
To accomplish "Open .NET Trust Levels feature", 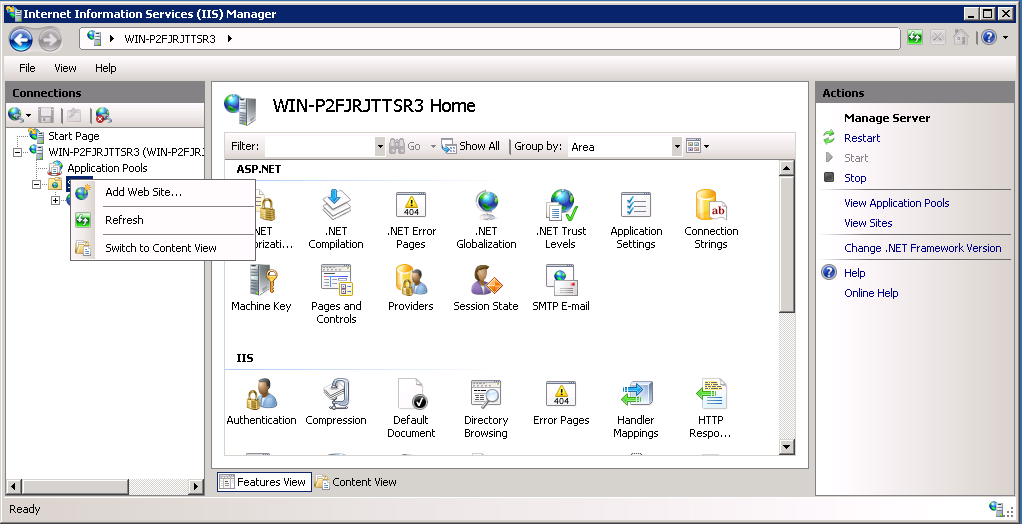I will (x=561, y=220).
